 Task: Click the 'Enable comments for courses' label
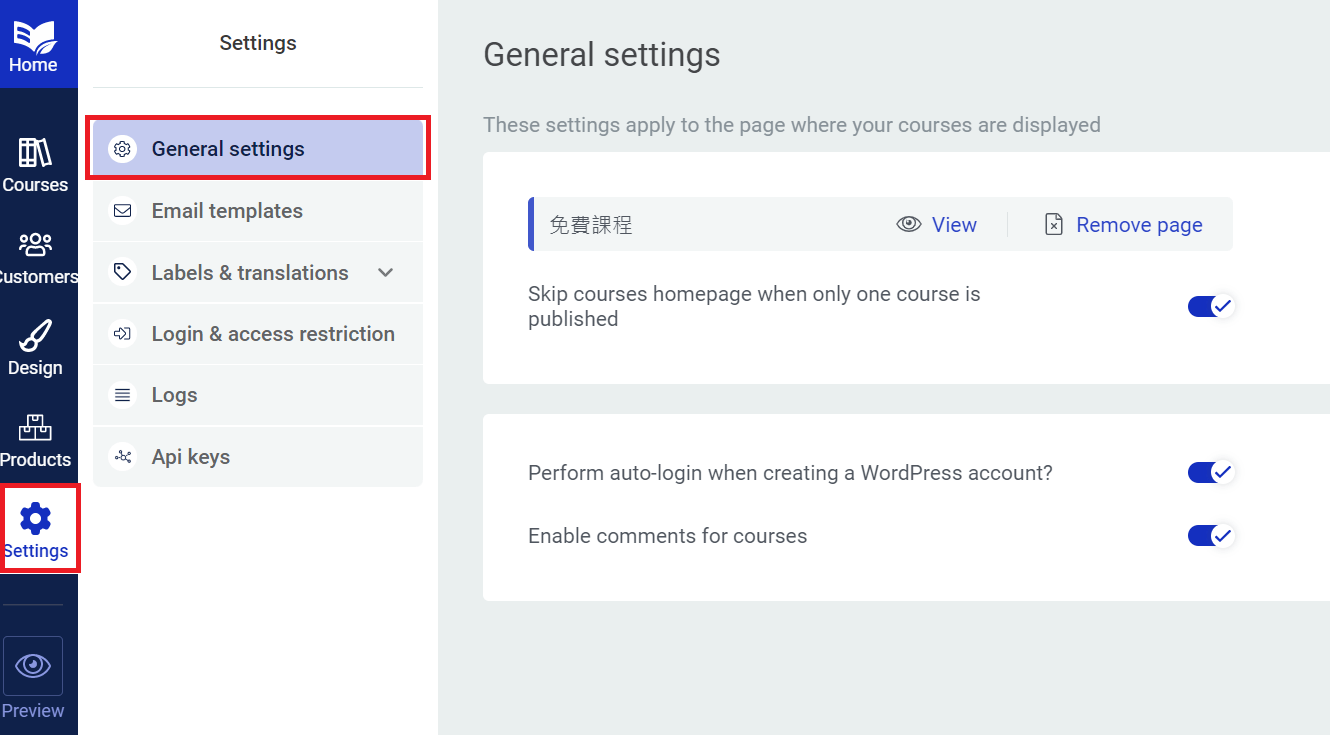tap(667, 536)
